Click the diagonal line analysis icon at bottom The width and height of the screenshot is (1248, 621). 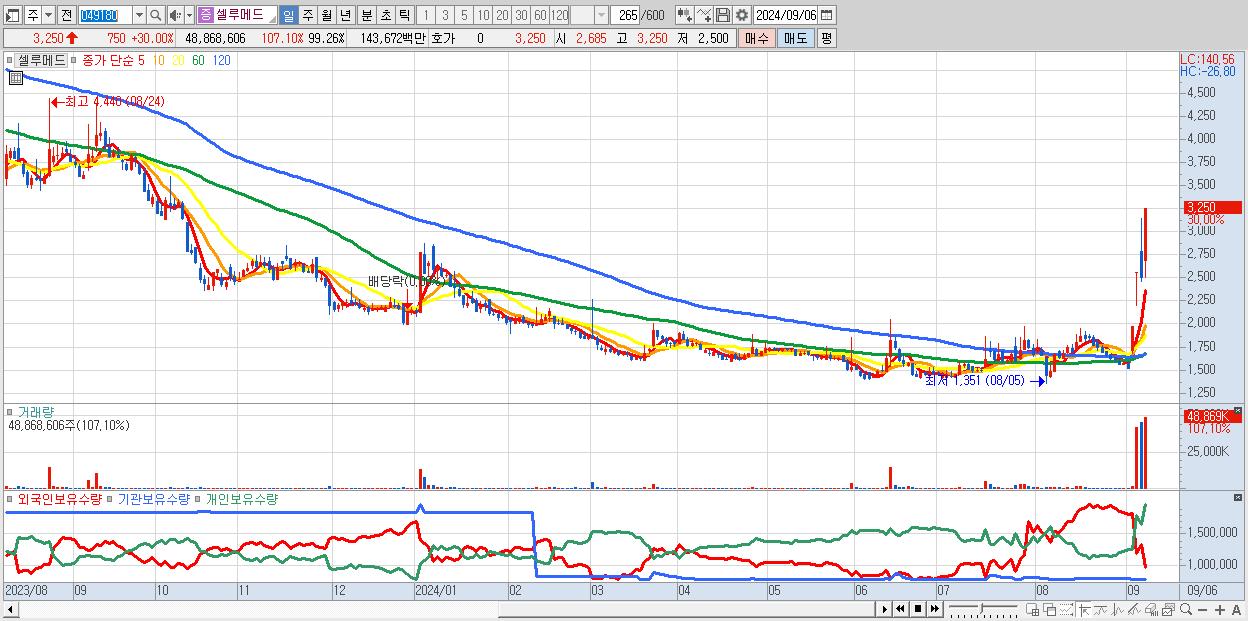click(1134, 609)
